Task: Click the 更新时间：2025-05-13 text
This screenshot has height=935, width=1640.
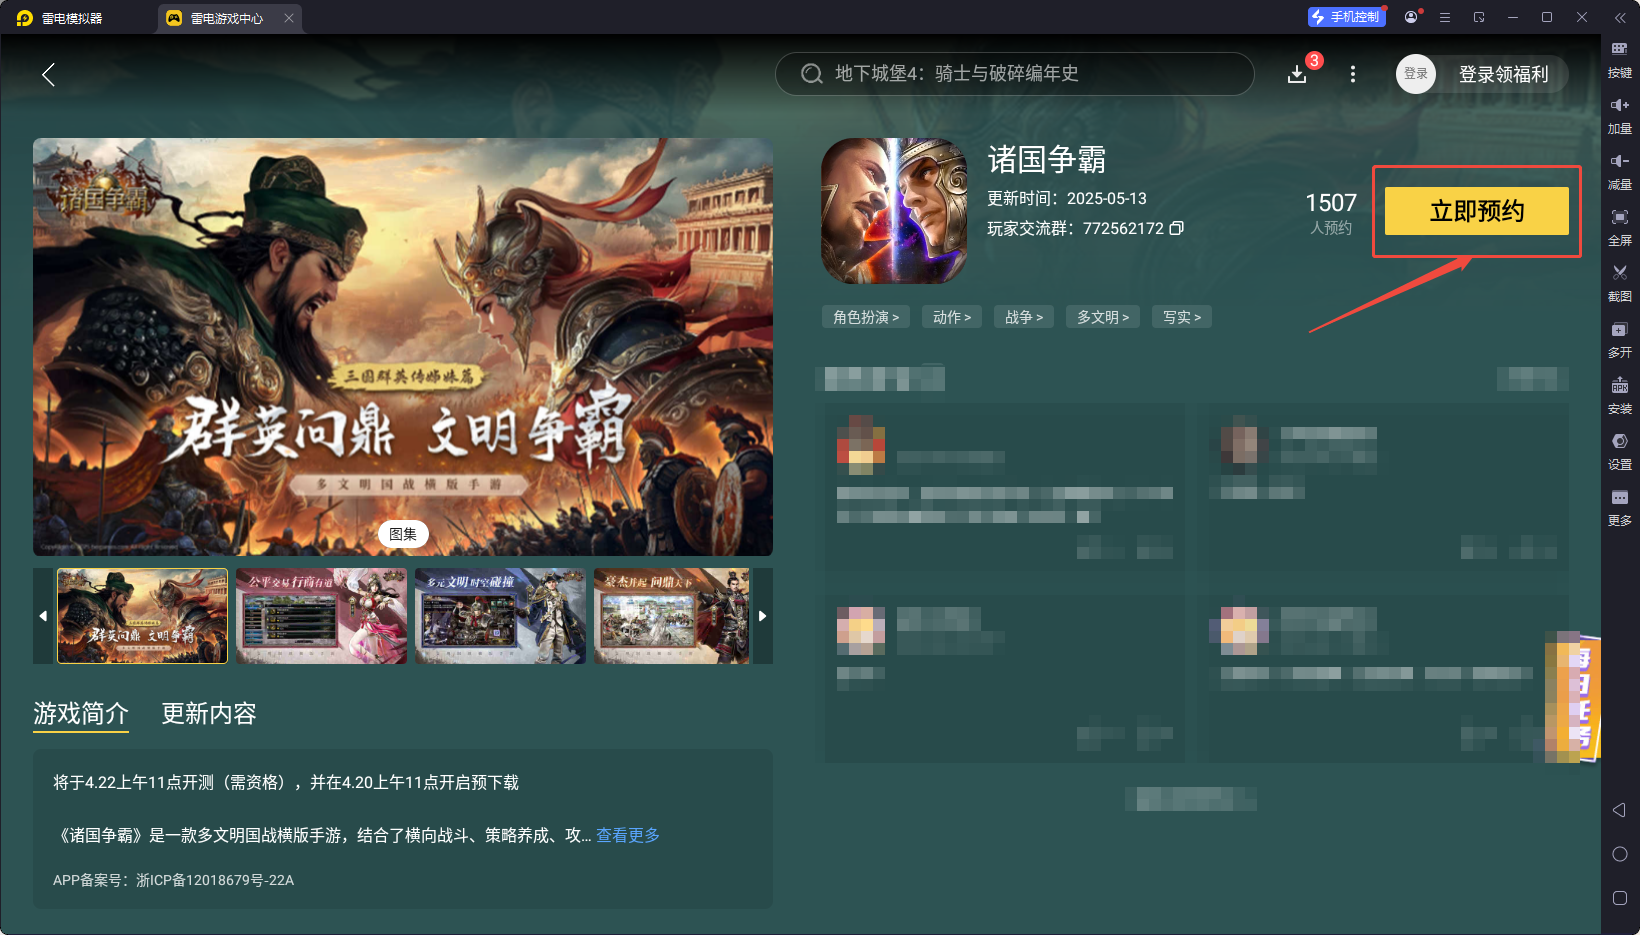Action: click(1067, 198)
